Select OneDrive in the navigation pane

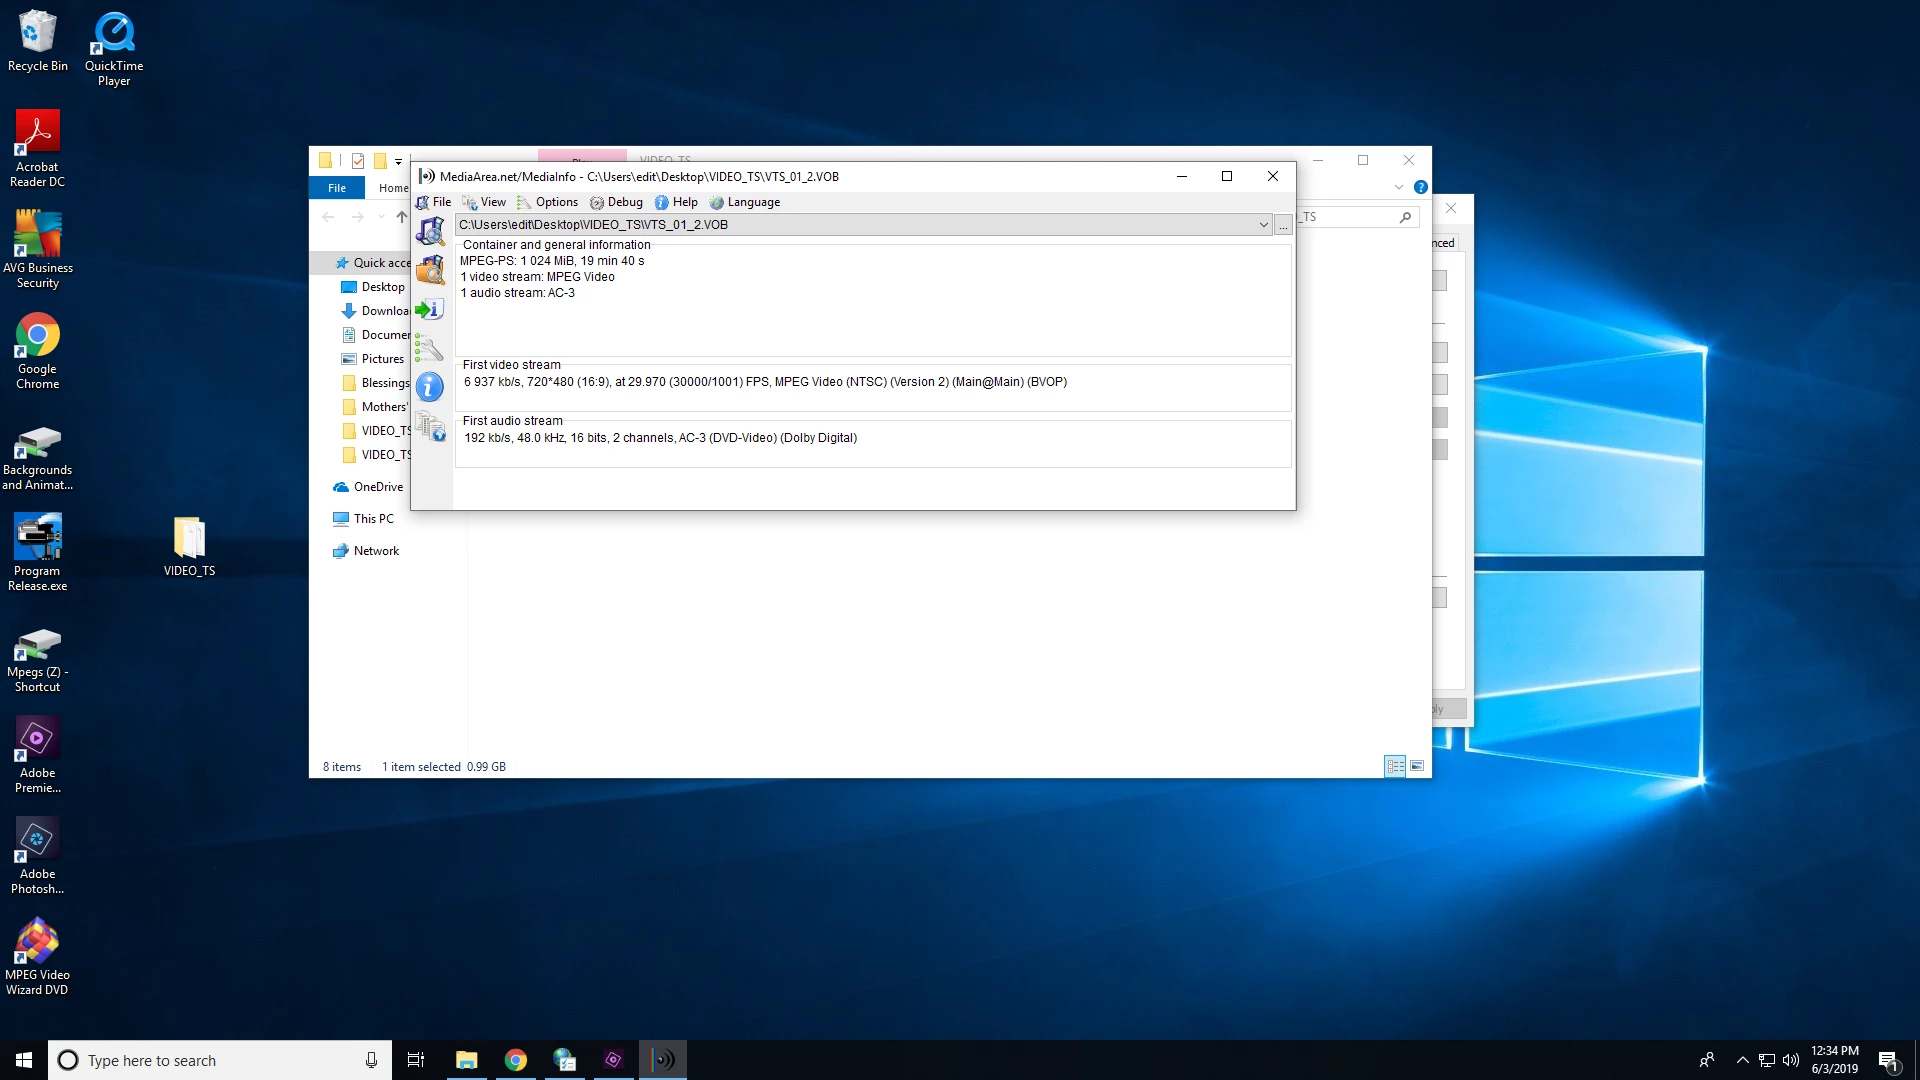378,487
